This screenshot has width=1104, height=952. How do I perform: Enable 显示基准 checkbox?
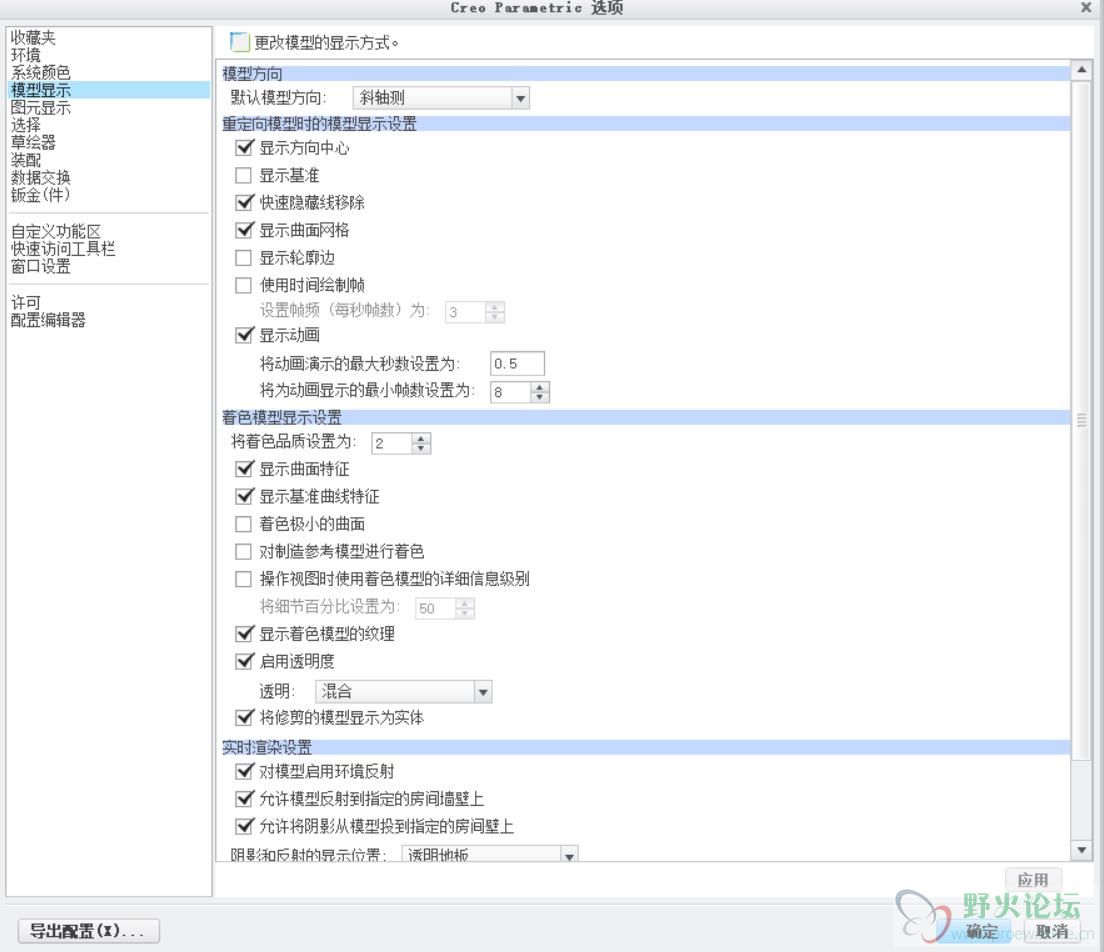pyautogui.click(x=244, y=175)
